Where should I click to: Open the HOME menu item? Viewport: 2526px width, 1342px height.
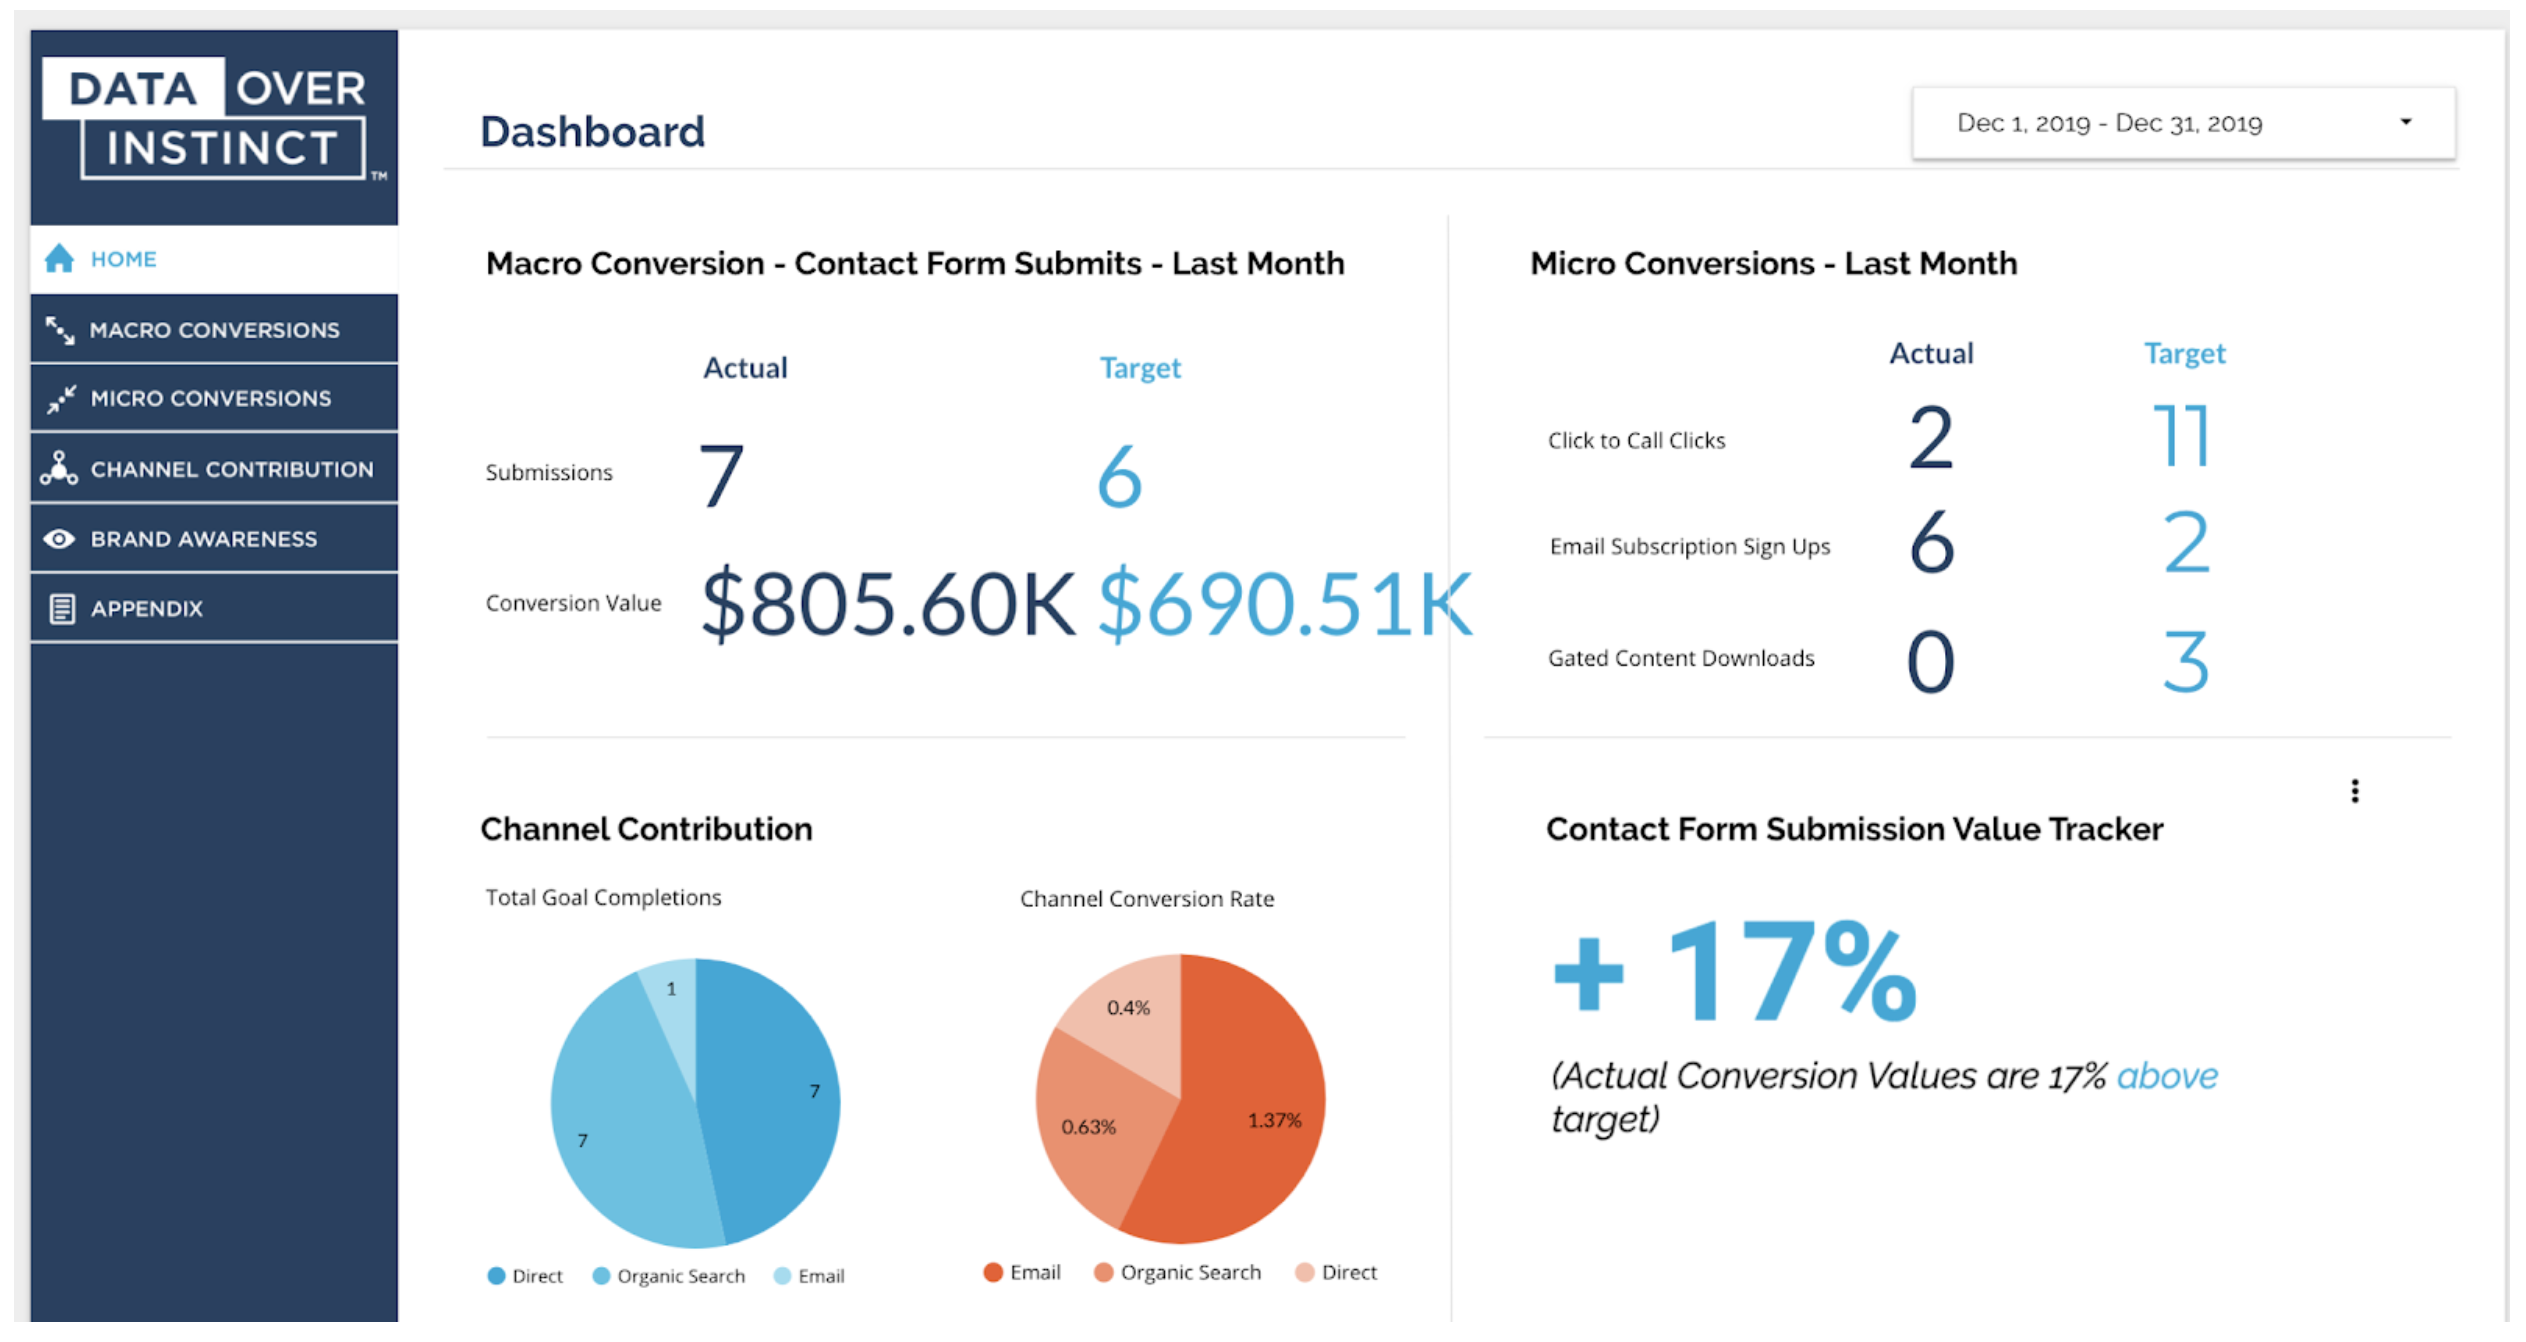(x=214, y=259)
